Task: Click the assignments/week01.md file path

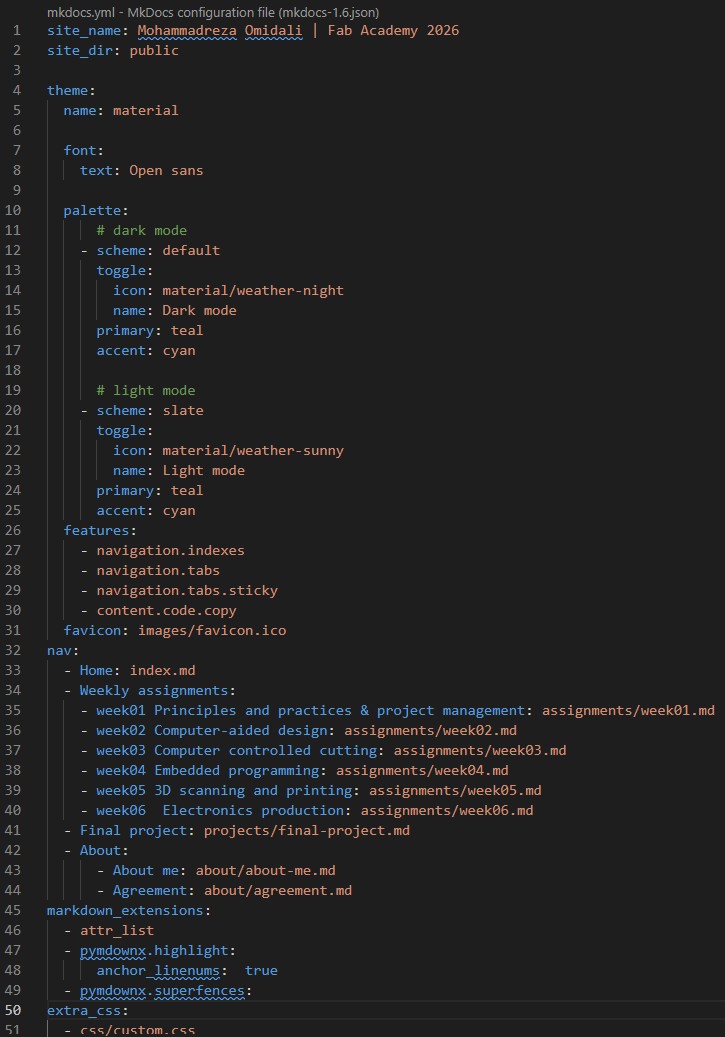Action: click(628, 710)
